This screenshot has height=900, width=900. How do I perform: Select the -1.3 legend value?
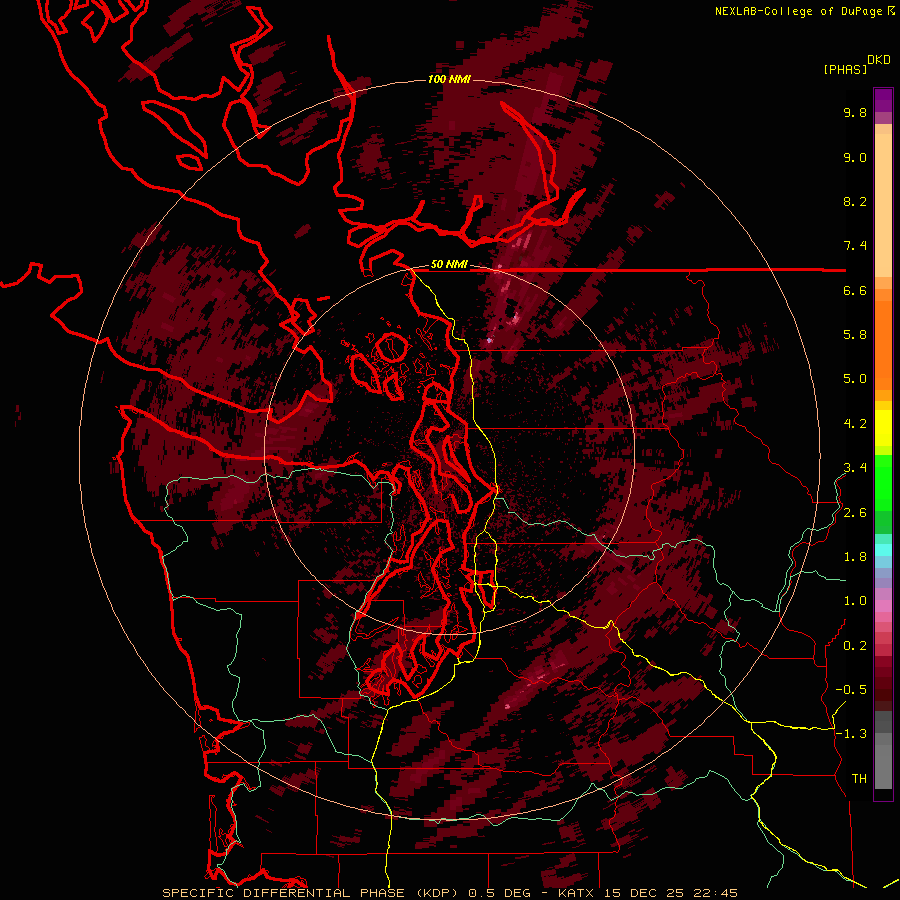[851, 735]
